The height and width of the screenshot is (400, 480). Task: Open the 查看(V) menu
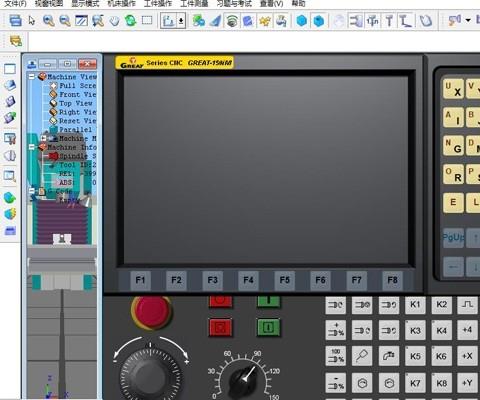pyautogui.click(x=272, y=4)
